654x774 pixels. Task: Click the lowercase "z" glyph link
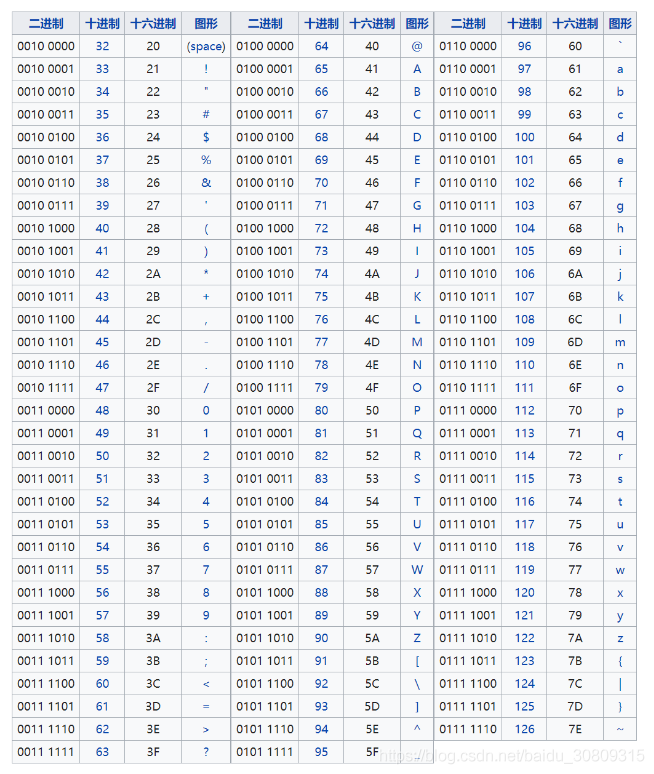point(620,638)
